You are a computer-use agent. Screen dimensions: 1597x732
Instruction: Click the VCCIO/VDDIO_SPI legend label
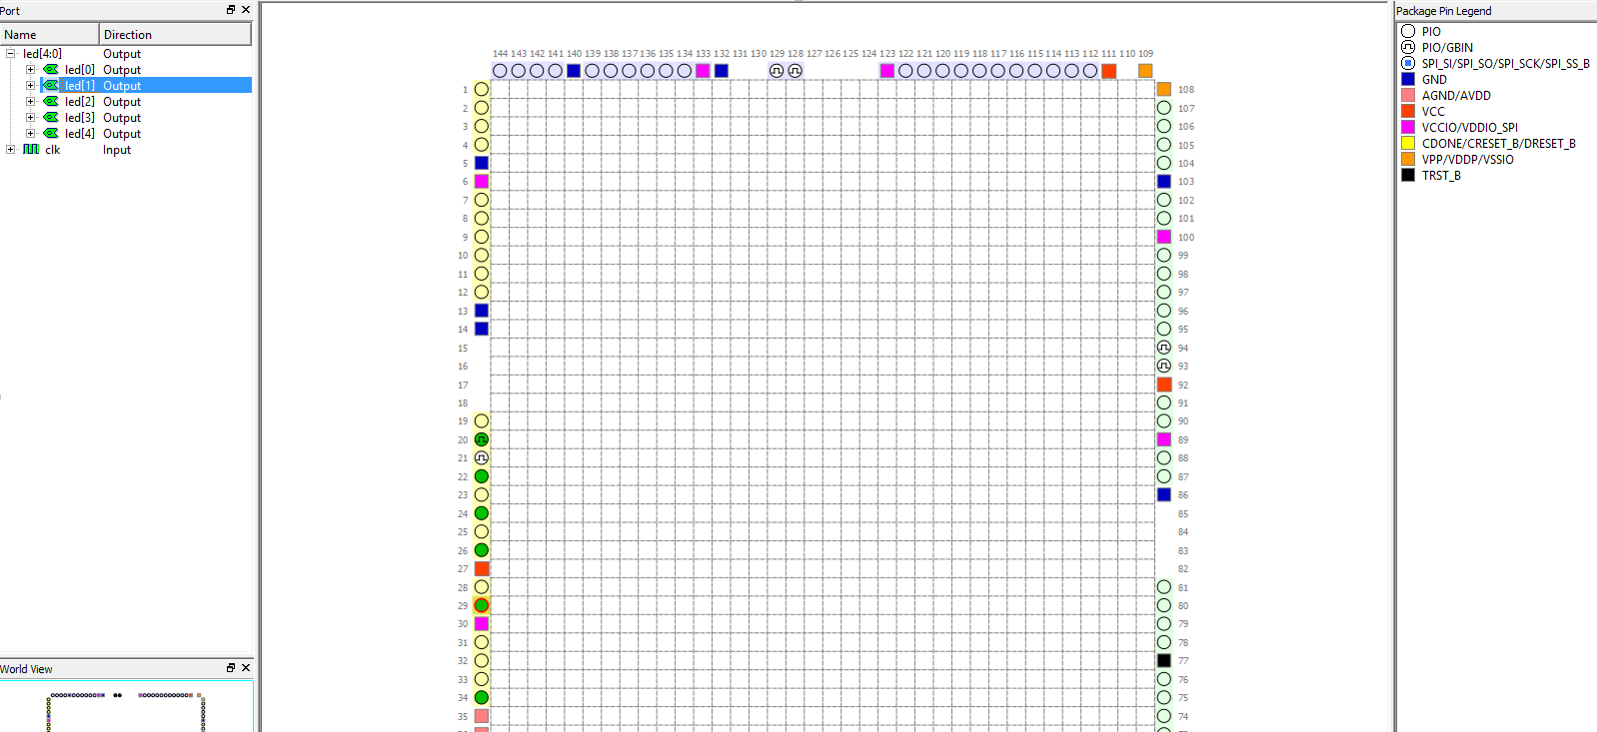(x=1470, y=127)
